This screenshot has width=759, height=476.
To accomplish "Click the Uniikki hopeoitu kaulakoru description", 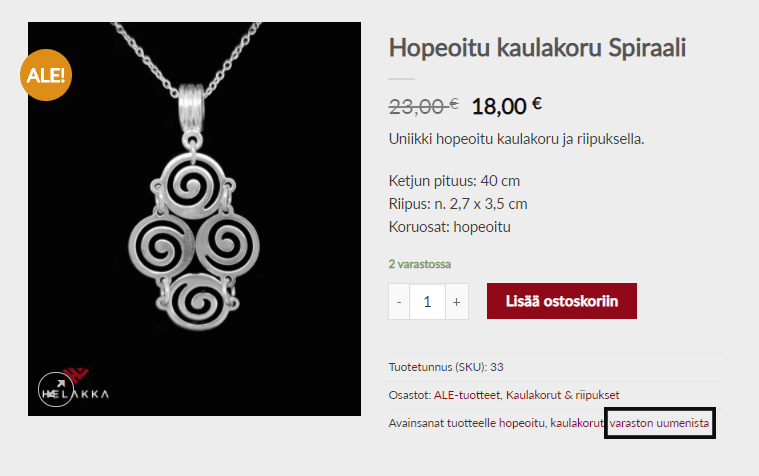I will coord(516,139).
